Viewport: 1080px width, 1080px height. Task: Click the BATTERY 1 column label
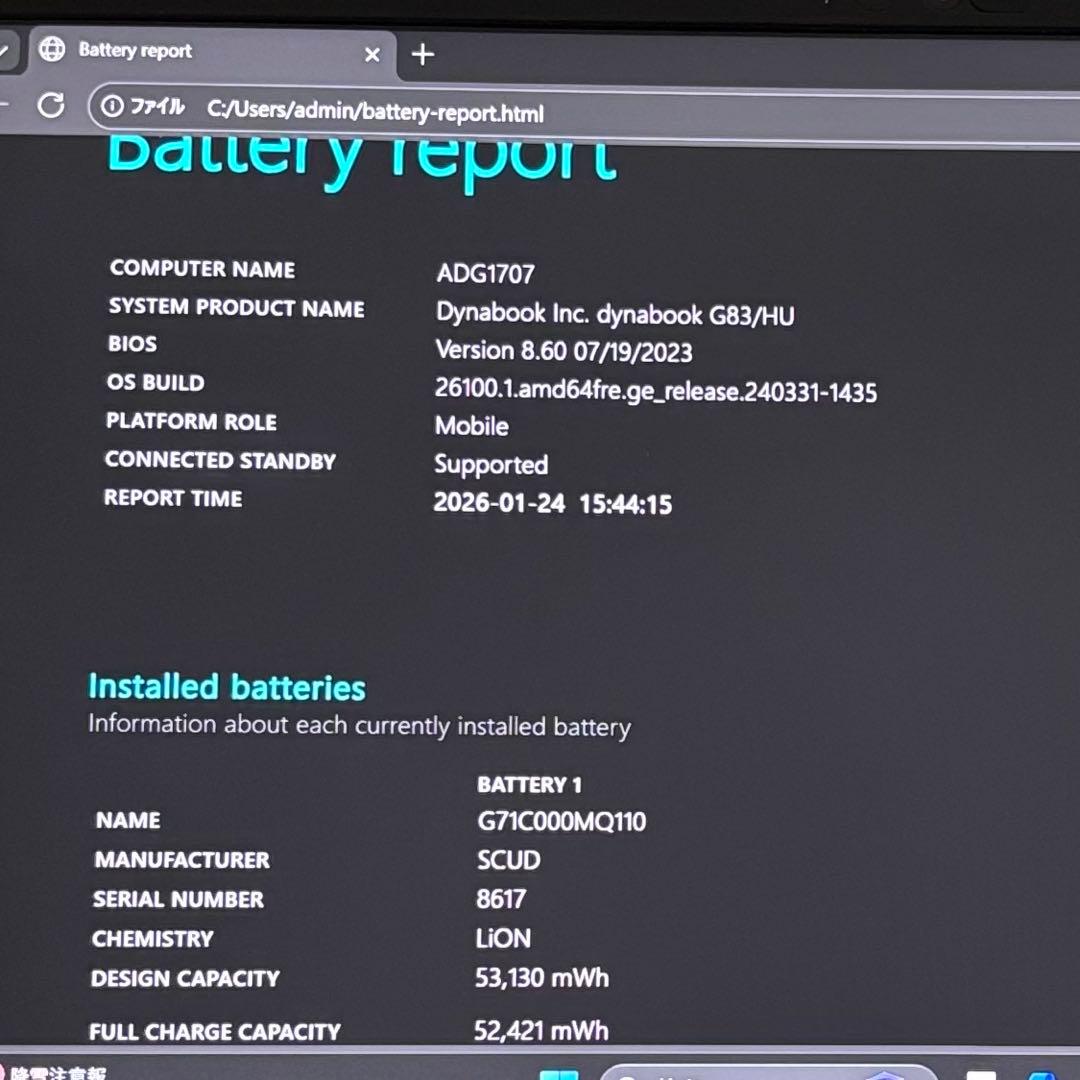click(529, 785)
